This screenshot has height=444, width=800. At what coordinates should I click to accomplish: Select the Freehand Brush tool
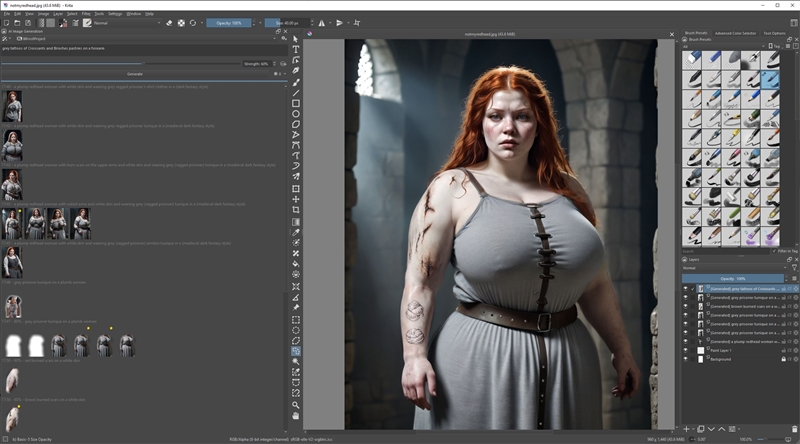click(296, 81)
